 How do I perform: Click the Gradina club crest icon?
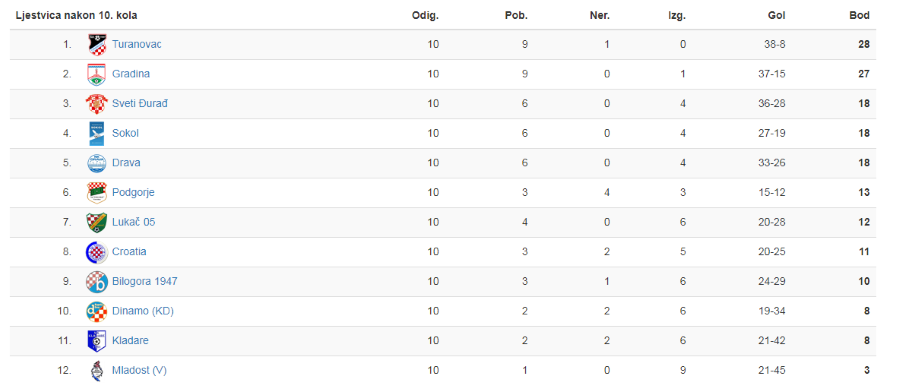96,74
